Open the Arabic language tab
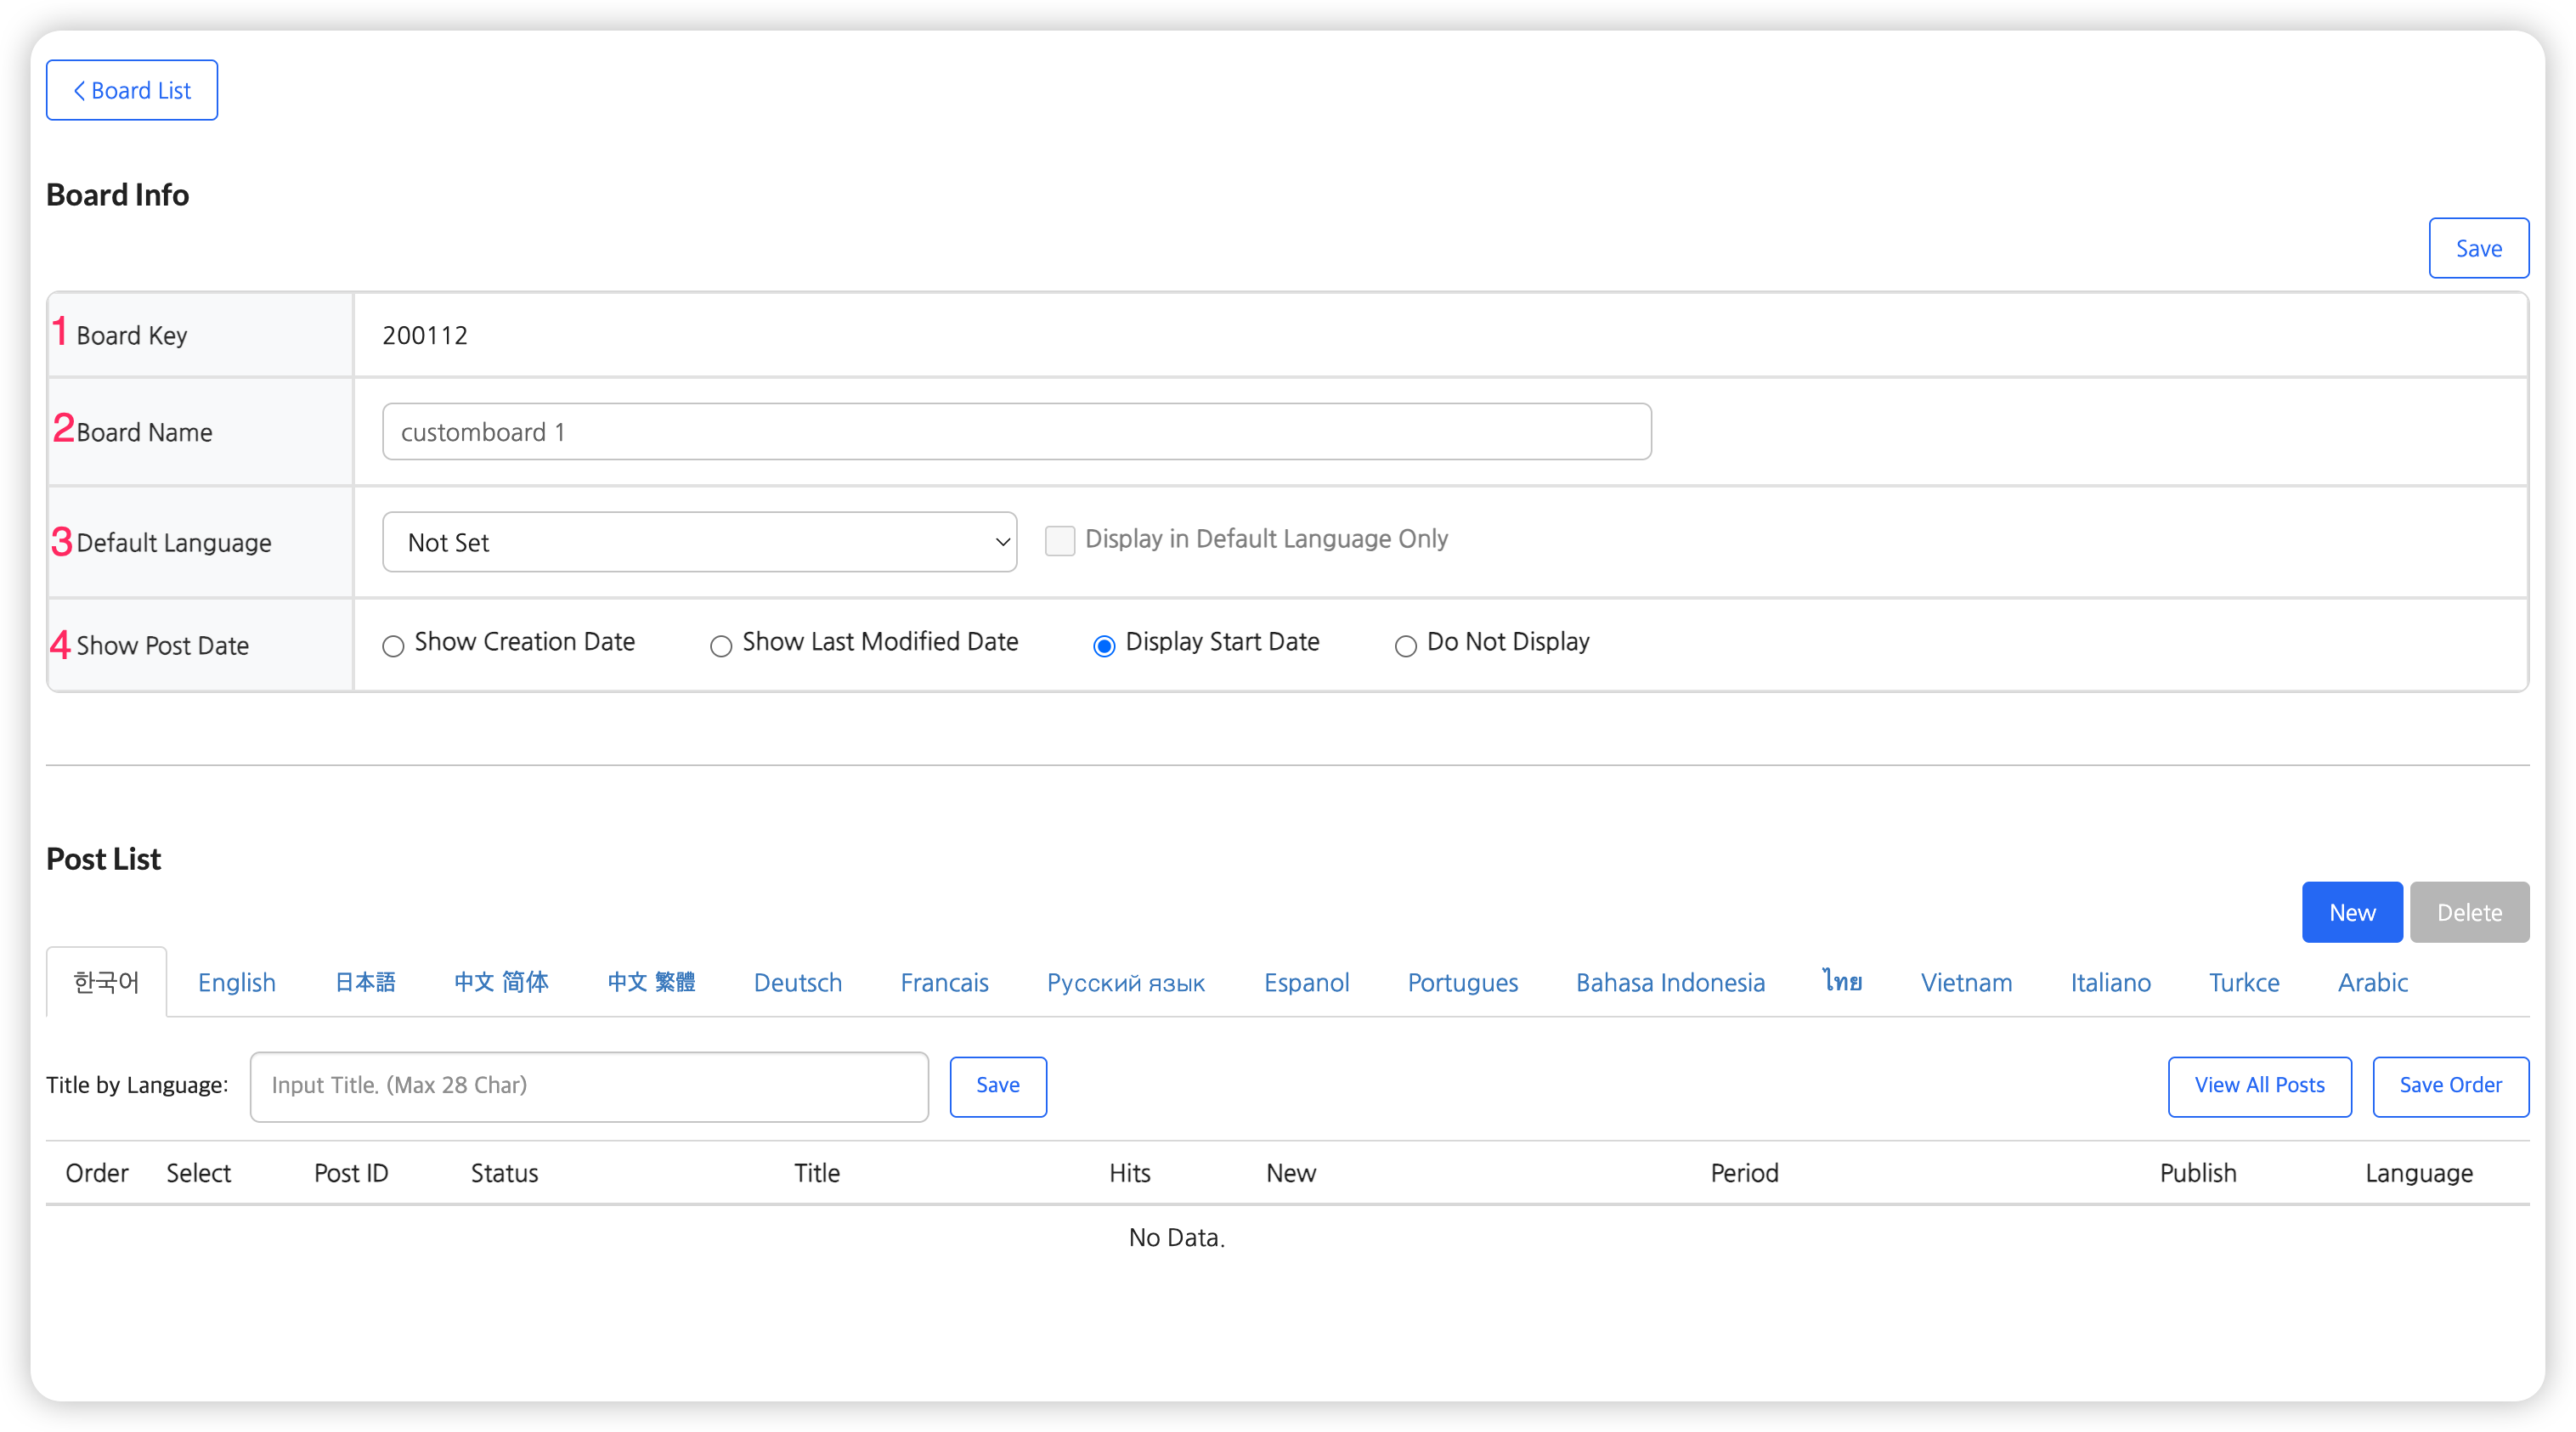Screen dimensions: 2576x1432 click(2372, 982)
